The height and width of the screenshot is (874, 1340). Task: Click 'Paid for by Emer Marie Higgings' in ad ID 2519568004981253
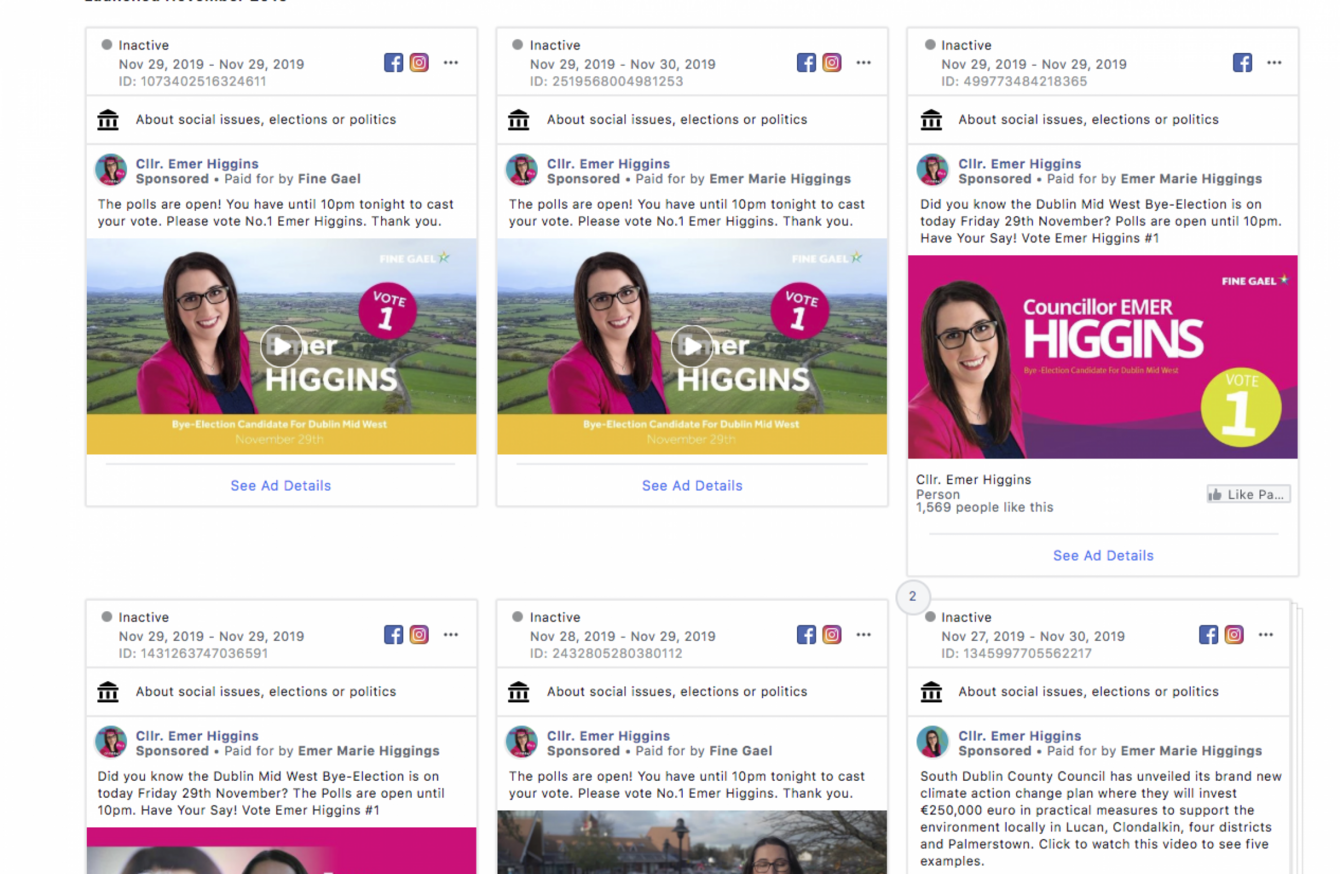pyautogui.click(x=743, y=179)
